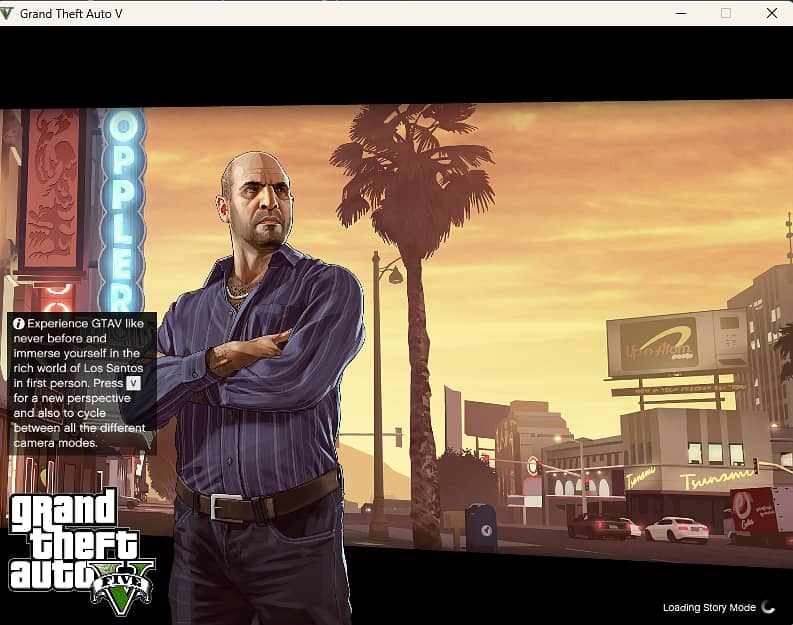Screen dimensions: 793x625
Task: Click "Experience GTAV like" hint text line
Action: 85,324
